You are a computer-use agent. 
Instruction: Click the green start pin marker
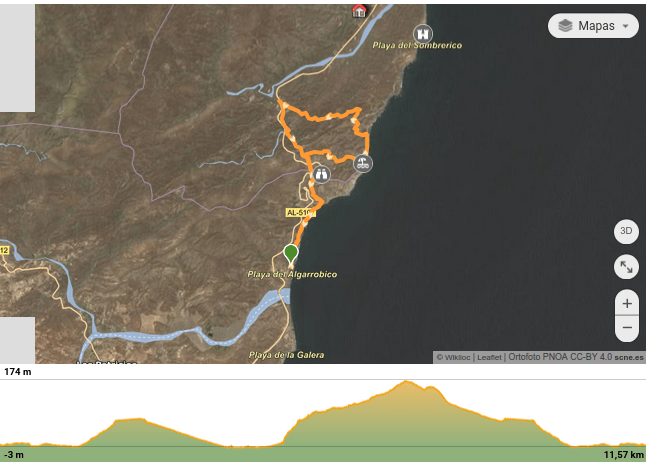point(291,254)
